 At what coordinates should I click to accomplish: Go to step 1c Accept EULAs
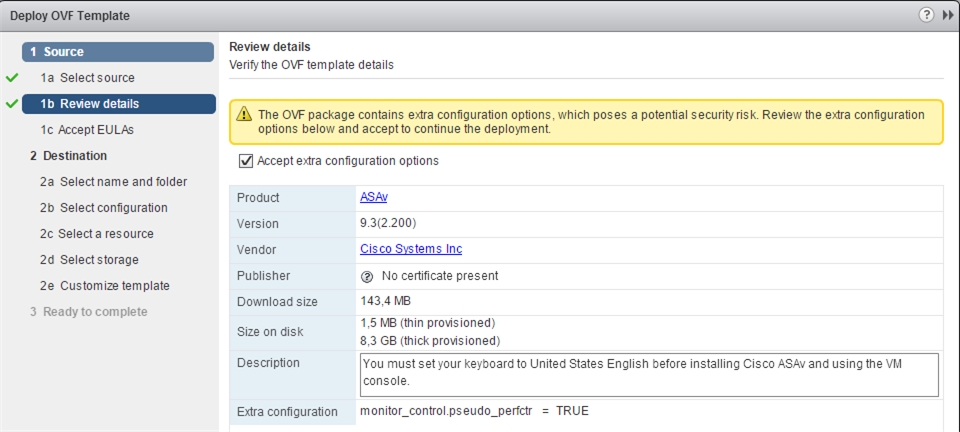pos(87,130)
